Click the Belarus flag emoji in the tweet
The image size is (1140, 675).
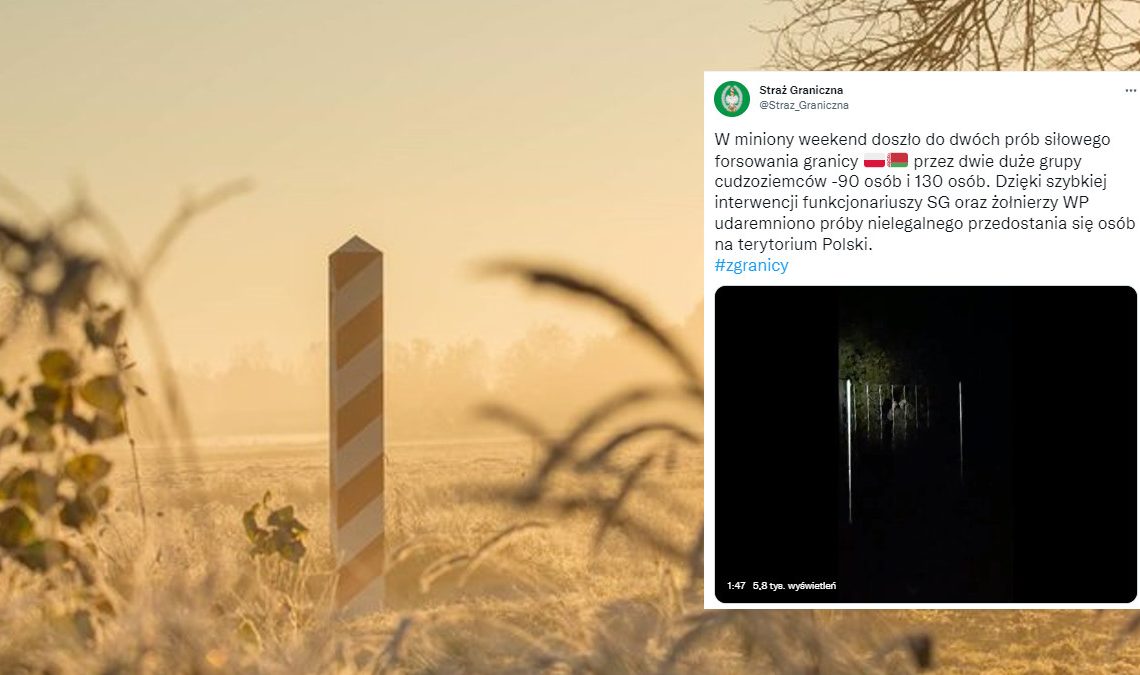coord(897,161)
